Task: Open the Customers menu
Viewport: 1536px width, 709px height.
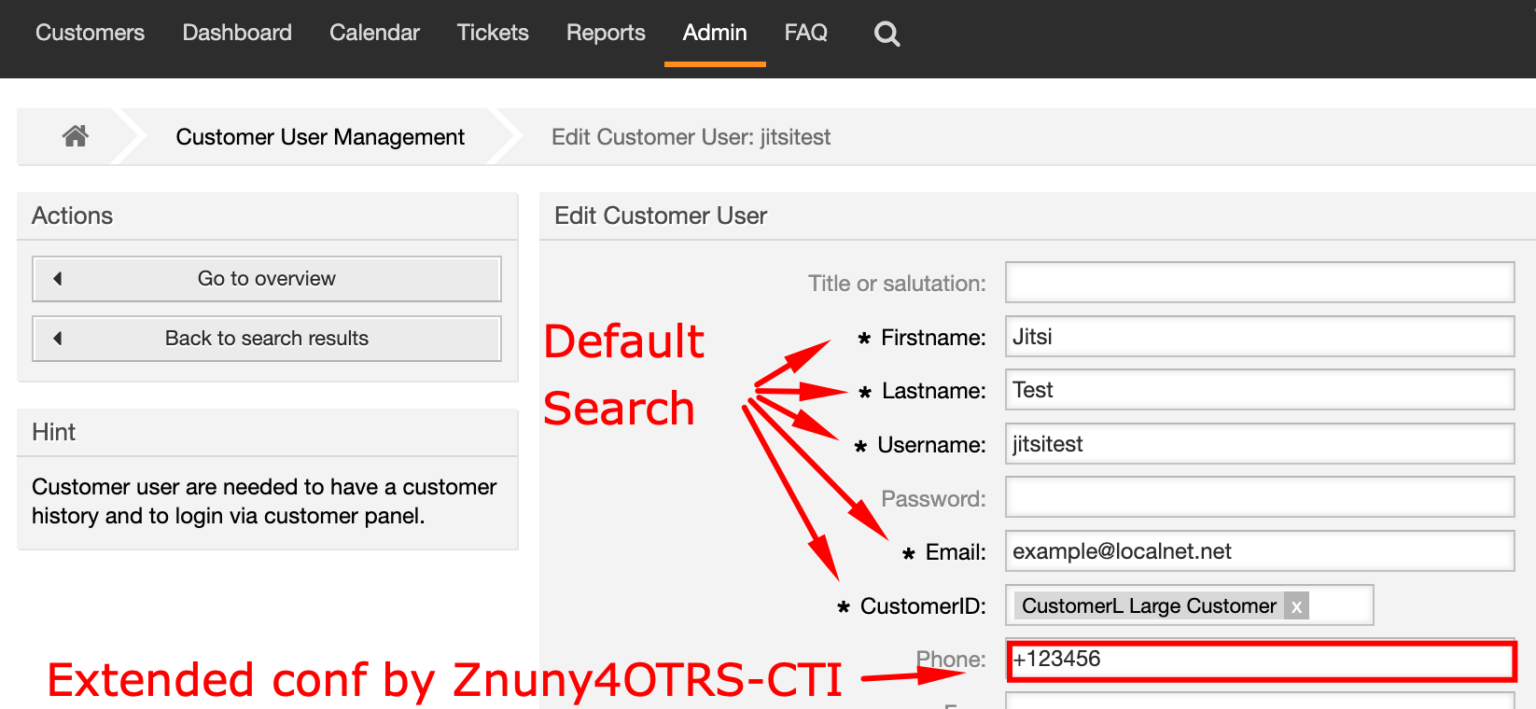Action: (x=89, y=32)
